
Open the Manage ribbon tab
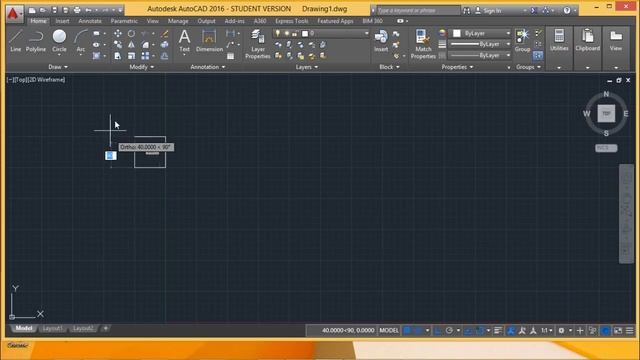pos(178,21)
